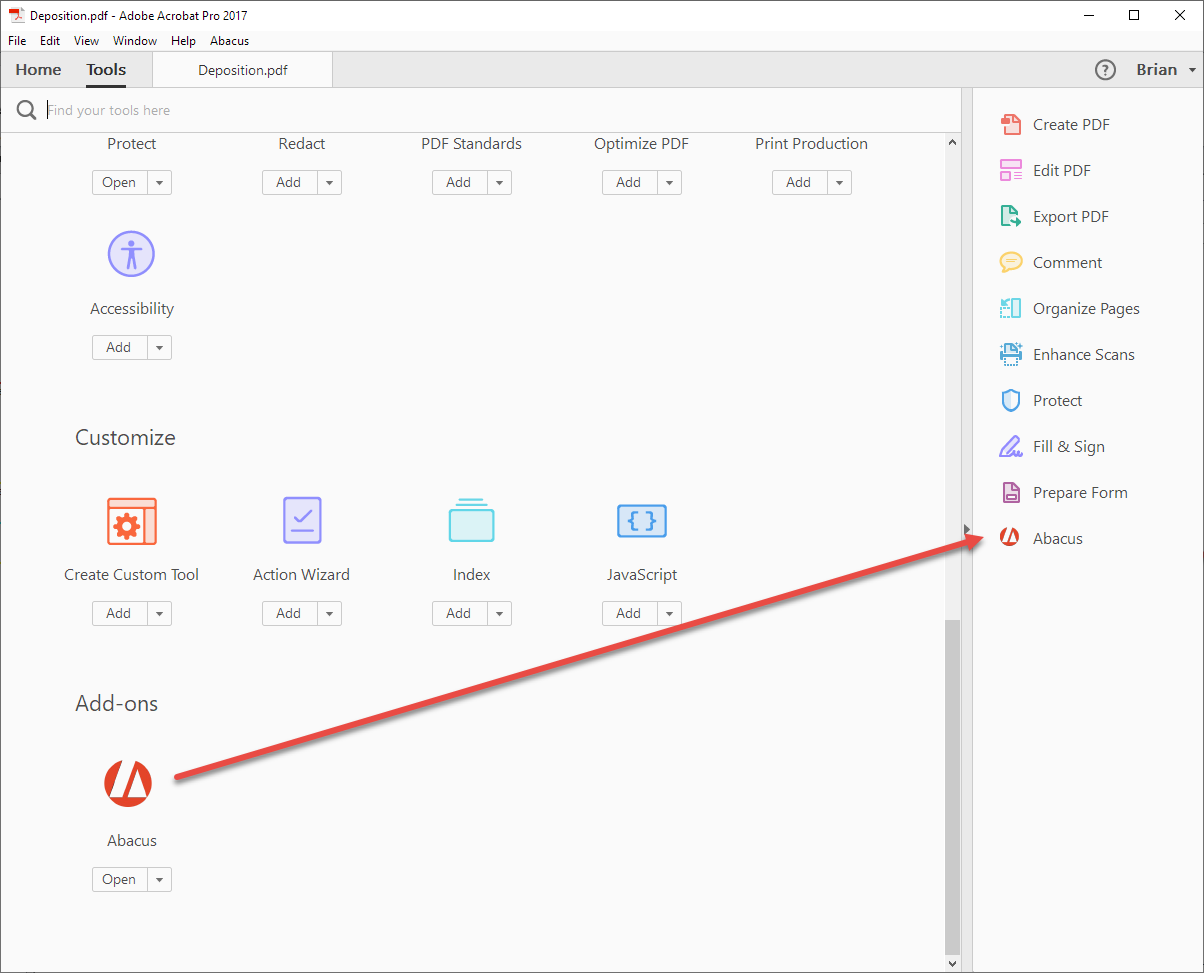Open the Accessibility tool icon
The height and width of the screenshot is (973, 1204).
(x=131, y=253)
